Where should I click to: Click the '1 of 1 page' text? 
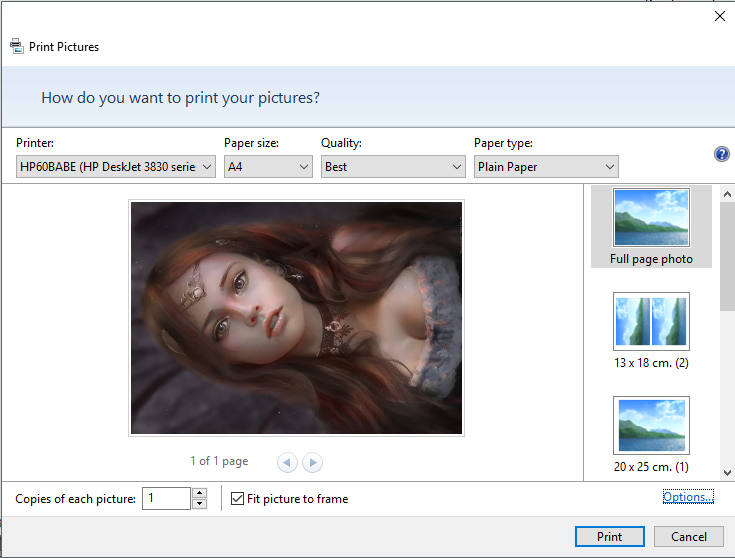[x=219, y=461]
